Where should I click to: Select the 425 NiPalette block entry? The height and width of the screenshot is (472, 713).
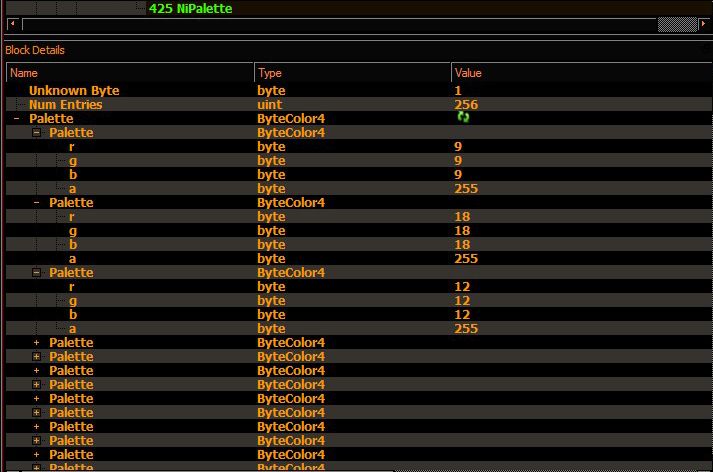click(191, 8)
